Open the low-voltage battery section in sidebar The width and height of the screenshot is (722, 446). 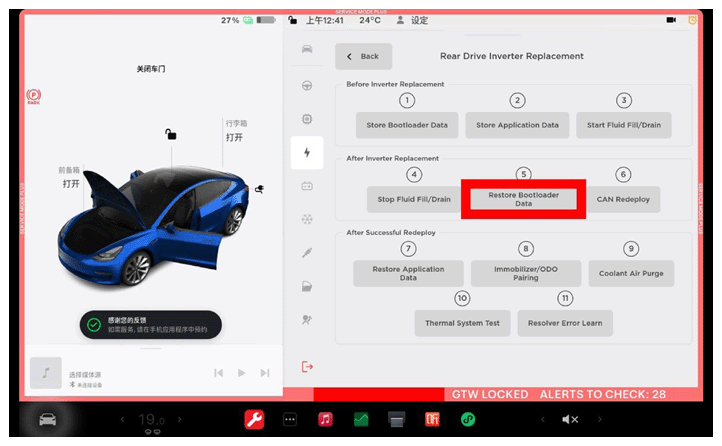point(307,186)
